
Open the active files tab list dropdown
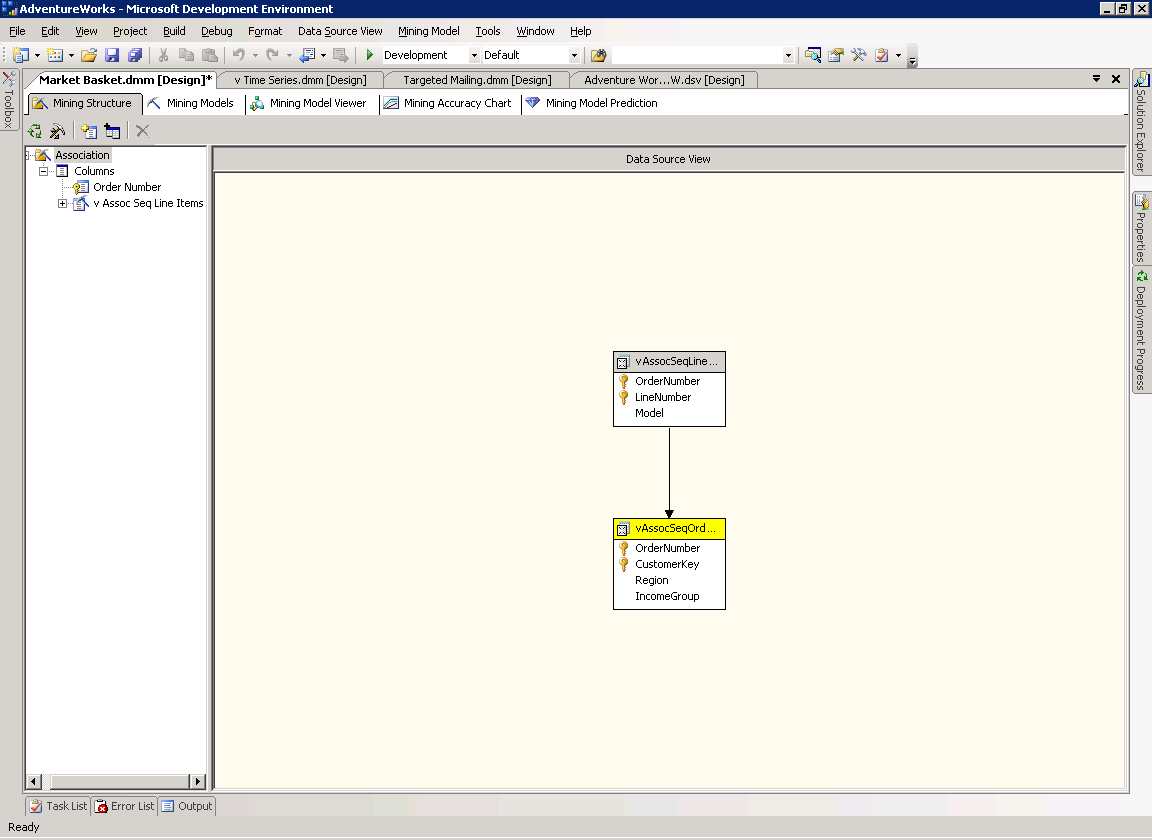point(1096,79)
